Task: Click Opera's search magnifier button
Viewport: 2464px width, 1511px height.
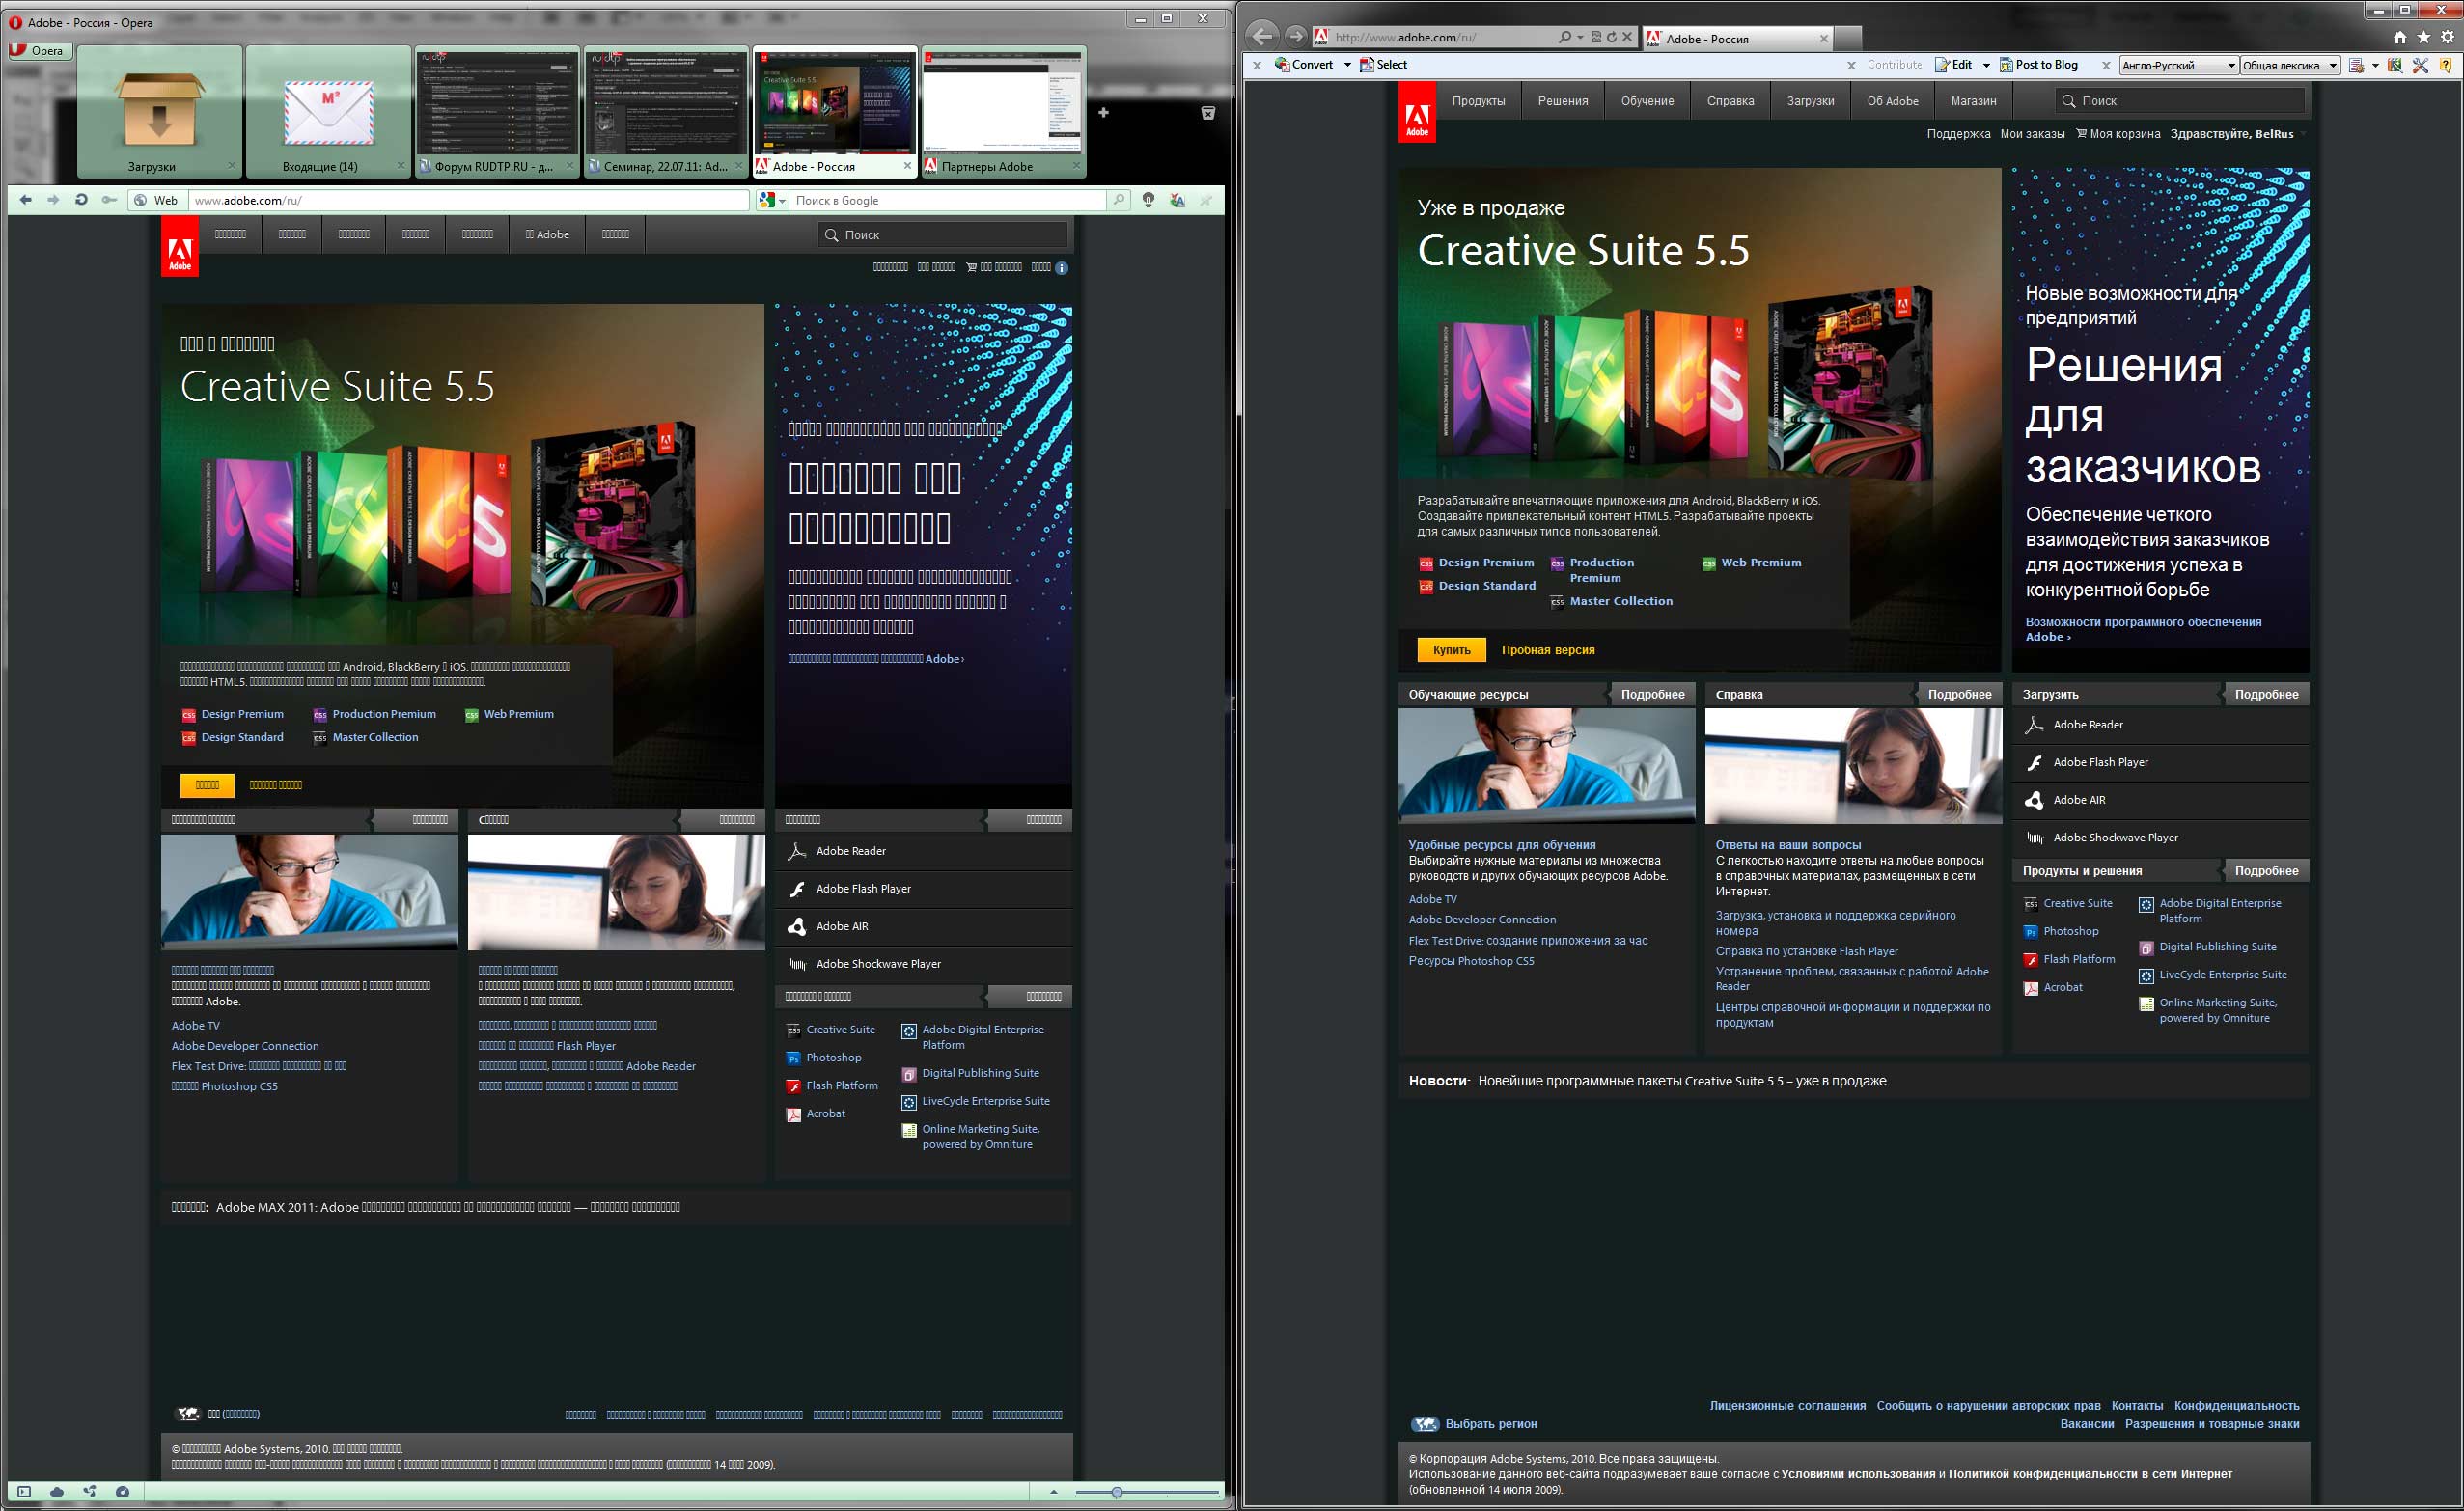Action: pos(1119,200)
